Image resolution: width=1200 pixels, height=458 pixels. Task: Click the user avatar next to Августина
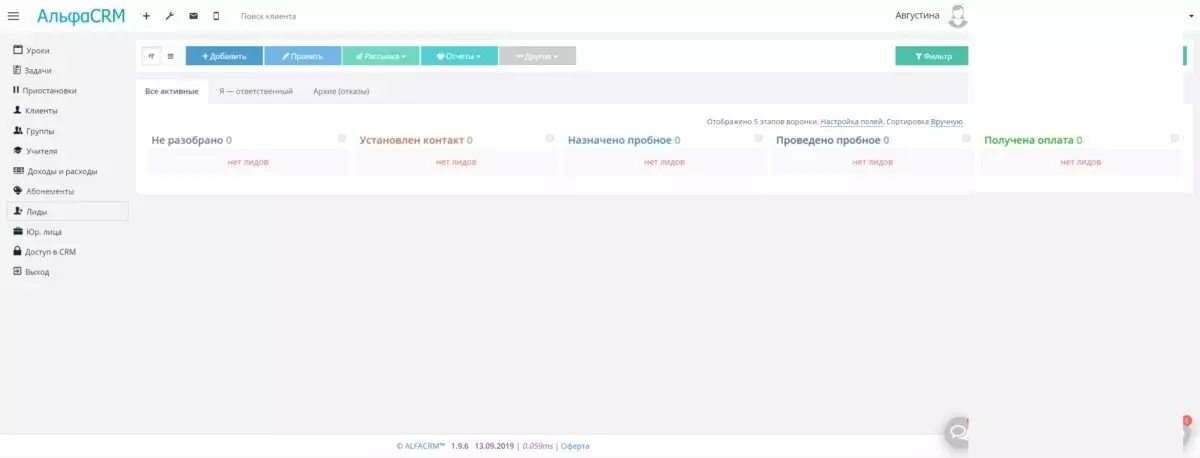tap(958, 16)
